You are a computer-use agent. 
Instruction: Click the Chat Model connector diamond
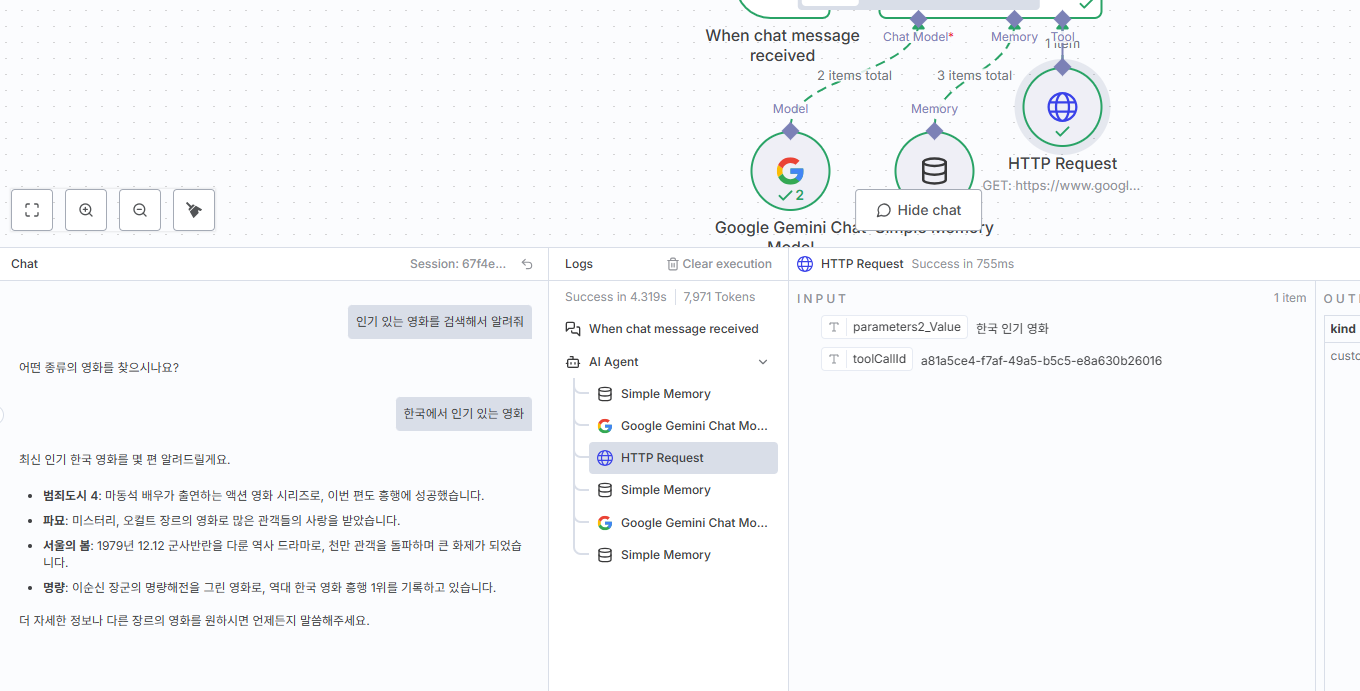(918, 19)
